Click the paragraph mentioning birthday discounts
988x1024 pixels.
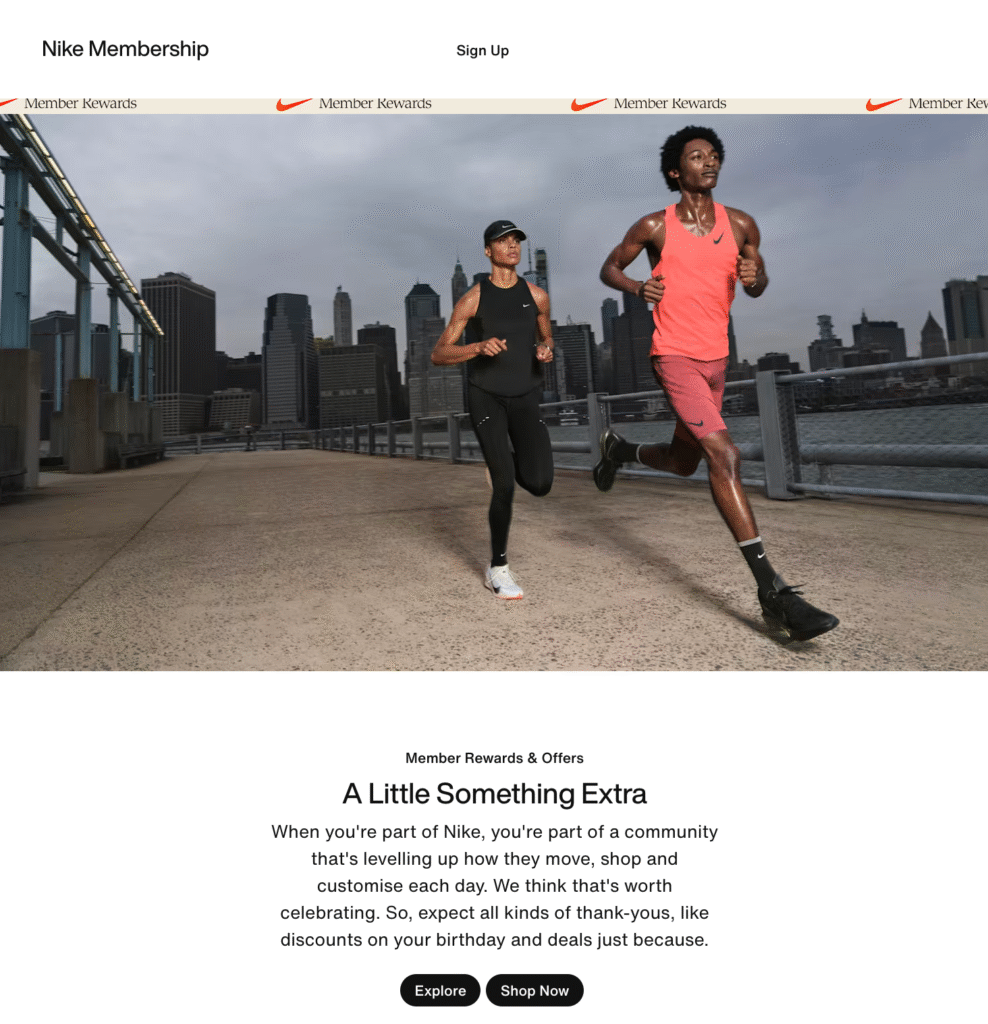point(494,886)
